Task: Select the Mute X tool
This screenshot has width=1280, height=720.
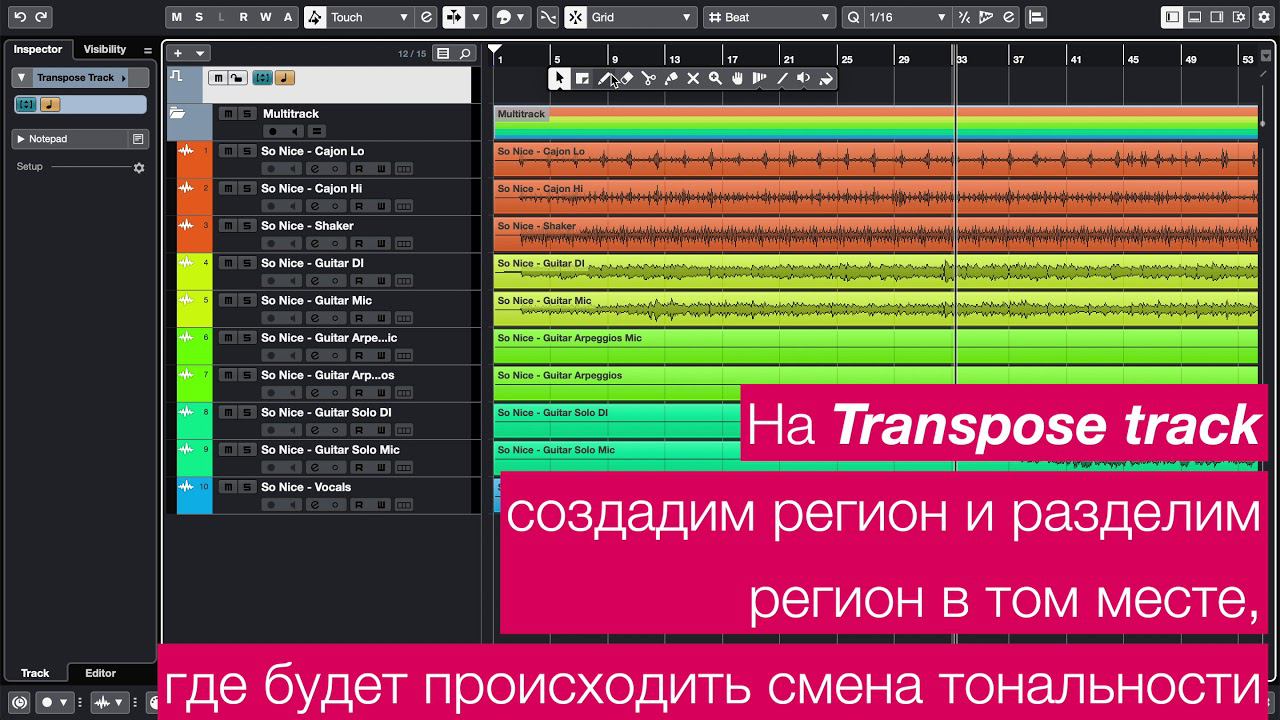Action: [693, 79]
